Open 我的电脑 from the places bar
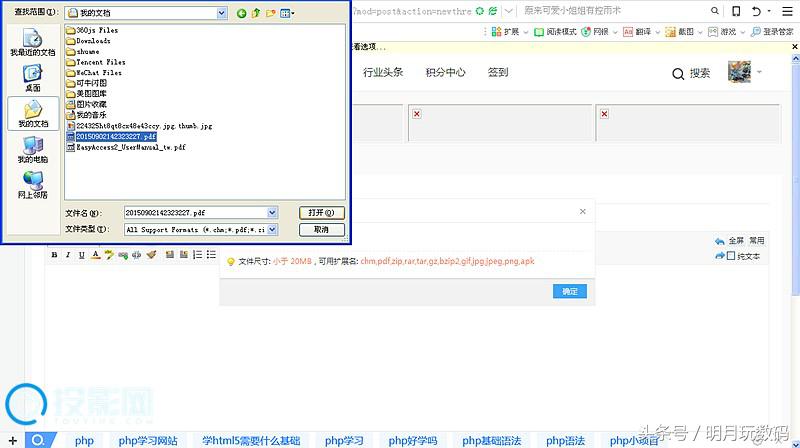 click(33, 150)
